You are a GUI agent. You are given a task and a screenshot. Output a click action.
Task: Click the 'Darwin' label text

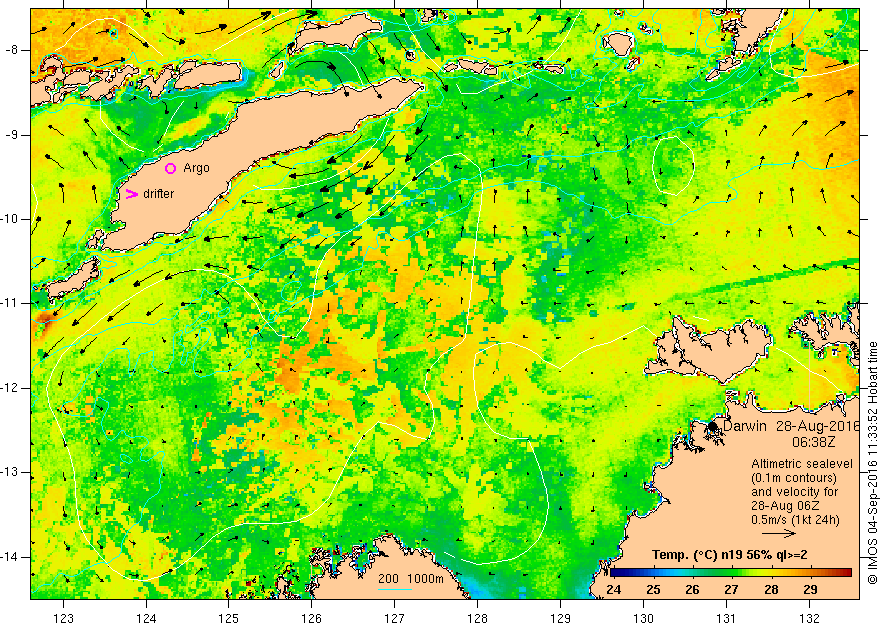pyautogui.click(x=745, y=426)
